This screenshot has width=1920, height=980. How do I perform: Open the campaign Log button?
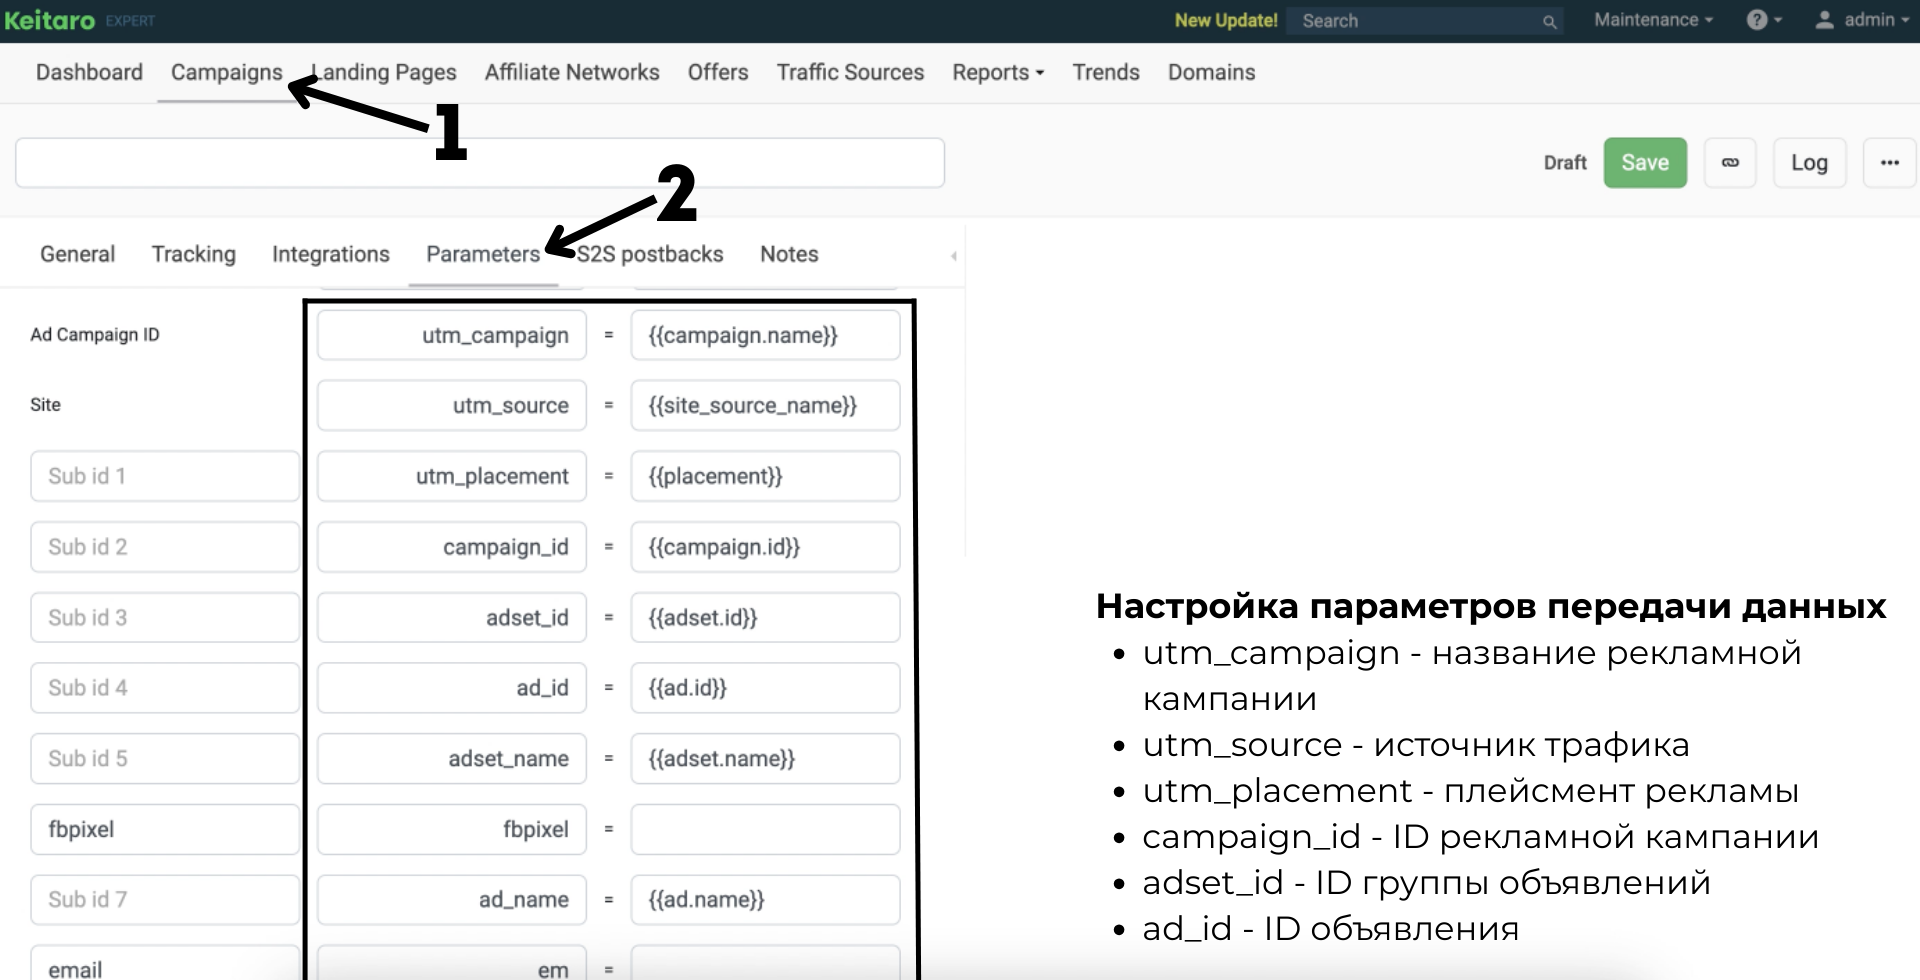point(1809,163)
